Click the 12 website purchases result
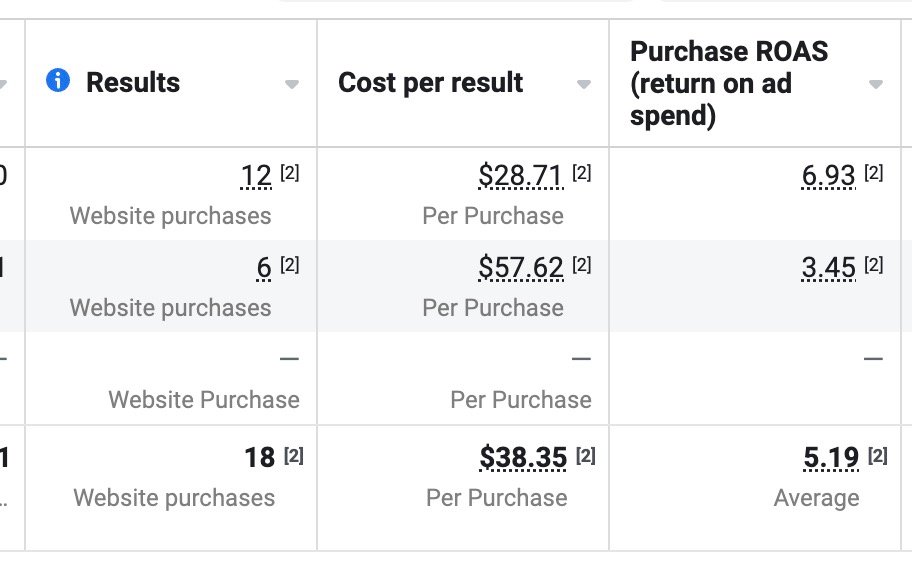 coord(256,177)
